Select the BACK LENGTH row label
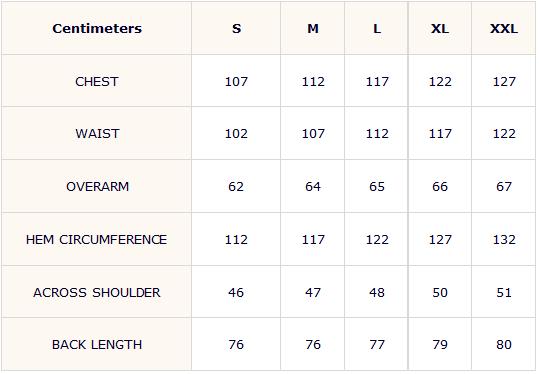The width and height of the screenshot is (539, 374). (97, 344)
